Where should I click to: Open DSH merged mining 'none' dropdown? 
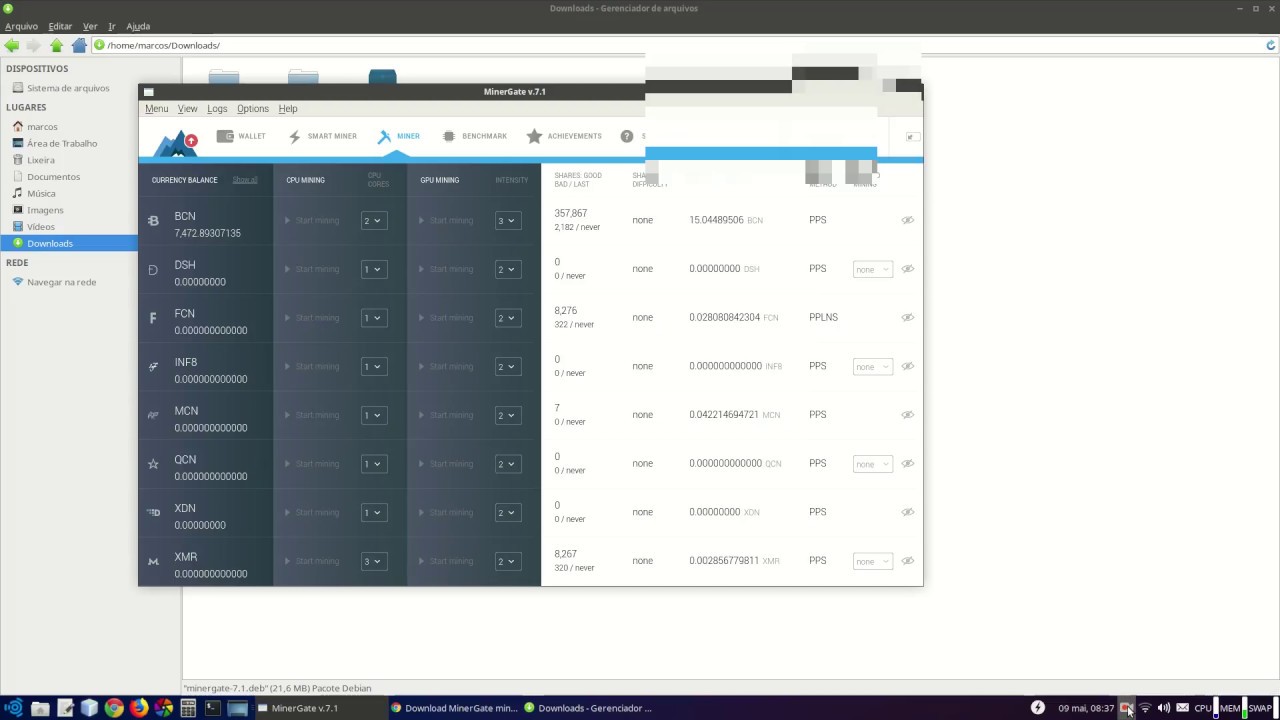[872, 269]
